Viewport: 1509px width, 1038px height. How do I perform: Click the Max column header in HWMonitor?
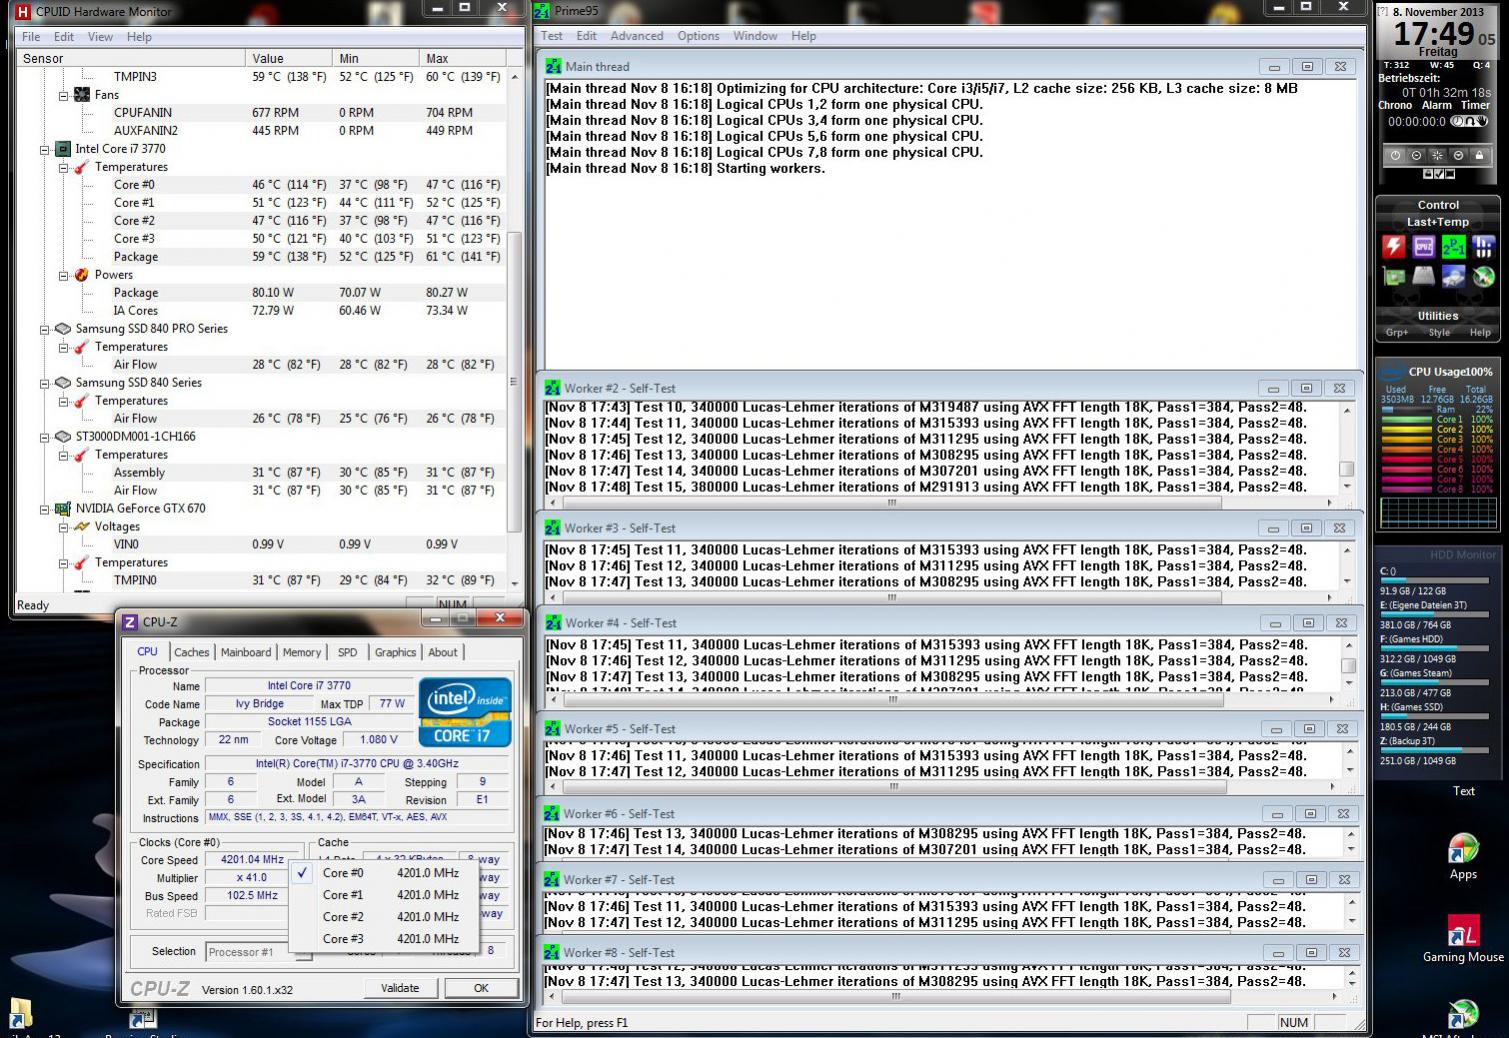[x=464, y=58]
